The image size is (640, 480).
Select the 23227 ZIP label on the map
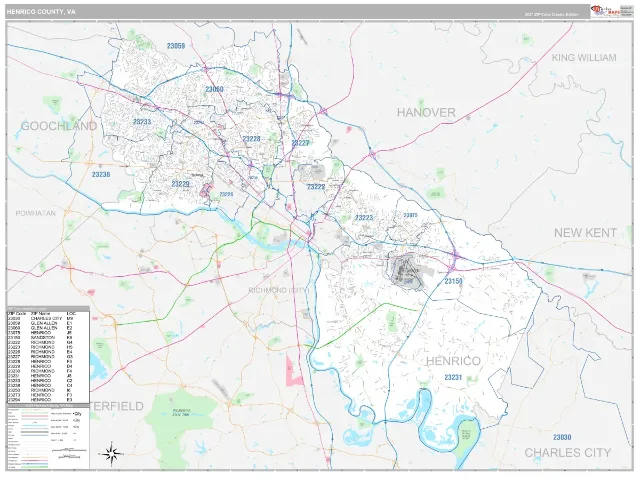coord(300,143)
